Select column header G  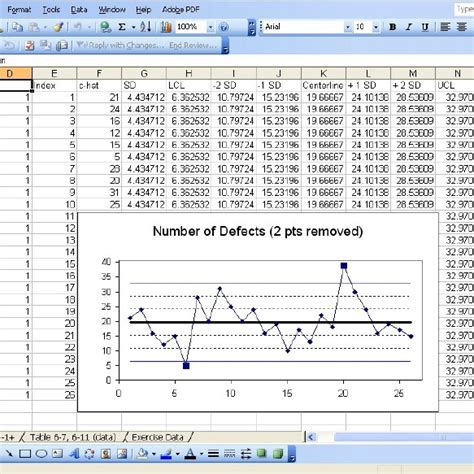click(x=144, y=73)
